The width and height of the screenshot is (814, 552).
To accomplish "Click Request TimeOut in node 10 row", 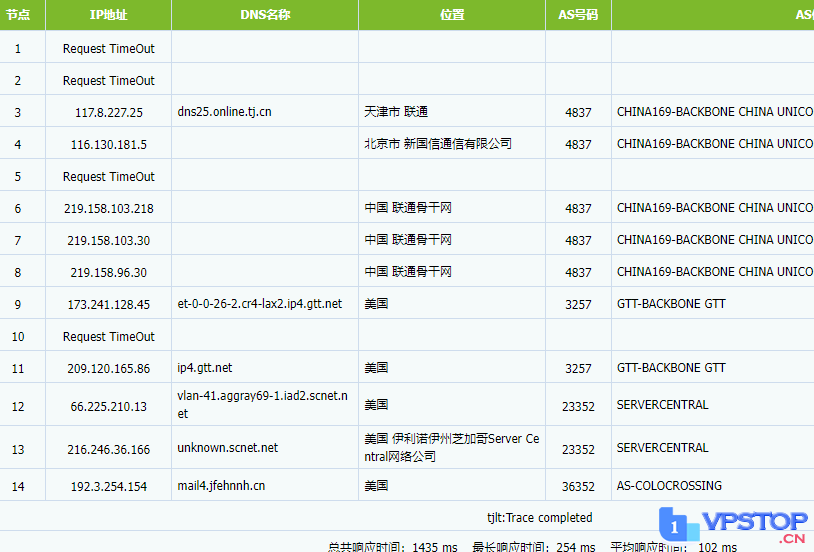I will point(108,337).
